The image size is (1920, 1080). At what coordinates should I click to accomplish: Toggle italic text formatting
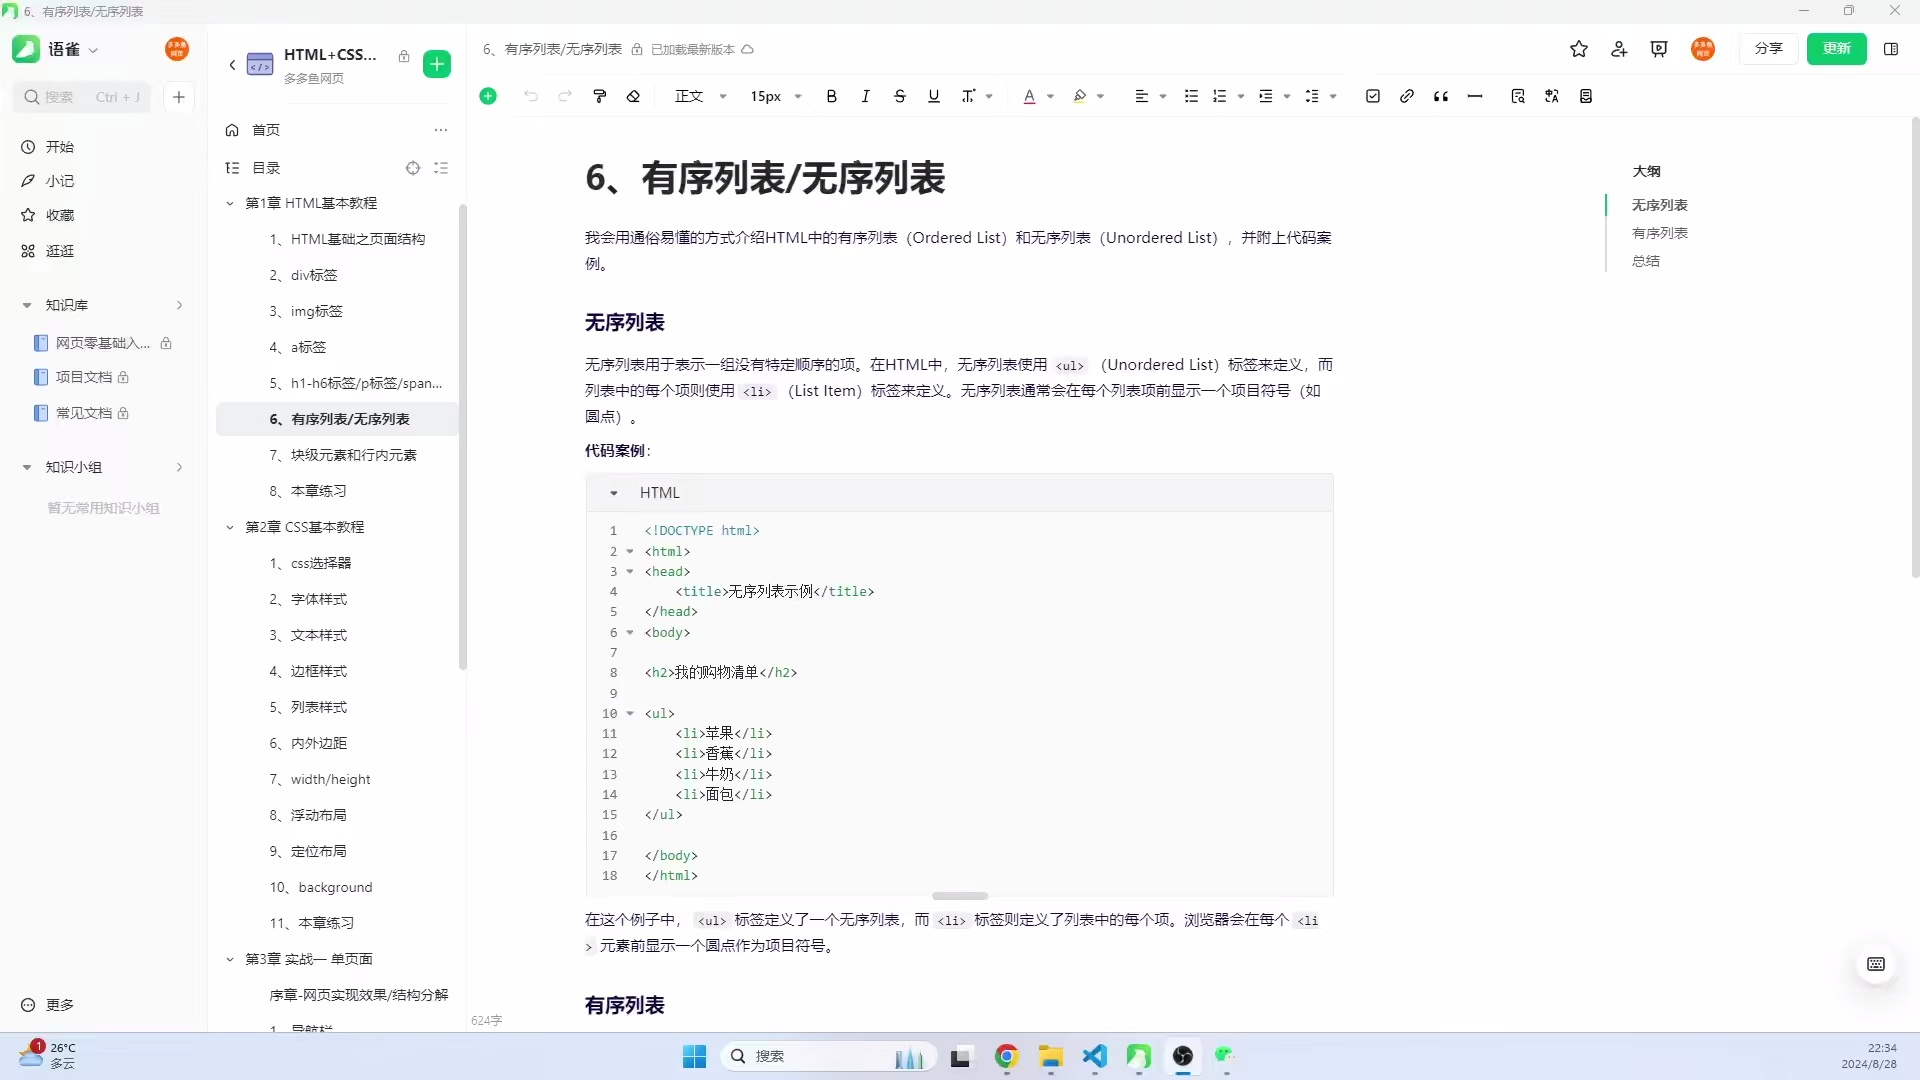pos(865,96)
